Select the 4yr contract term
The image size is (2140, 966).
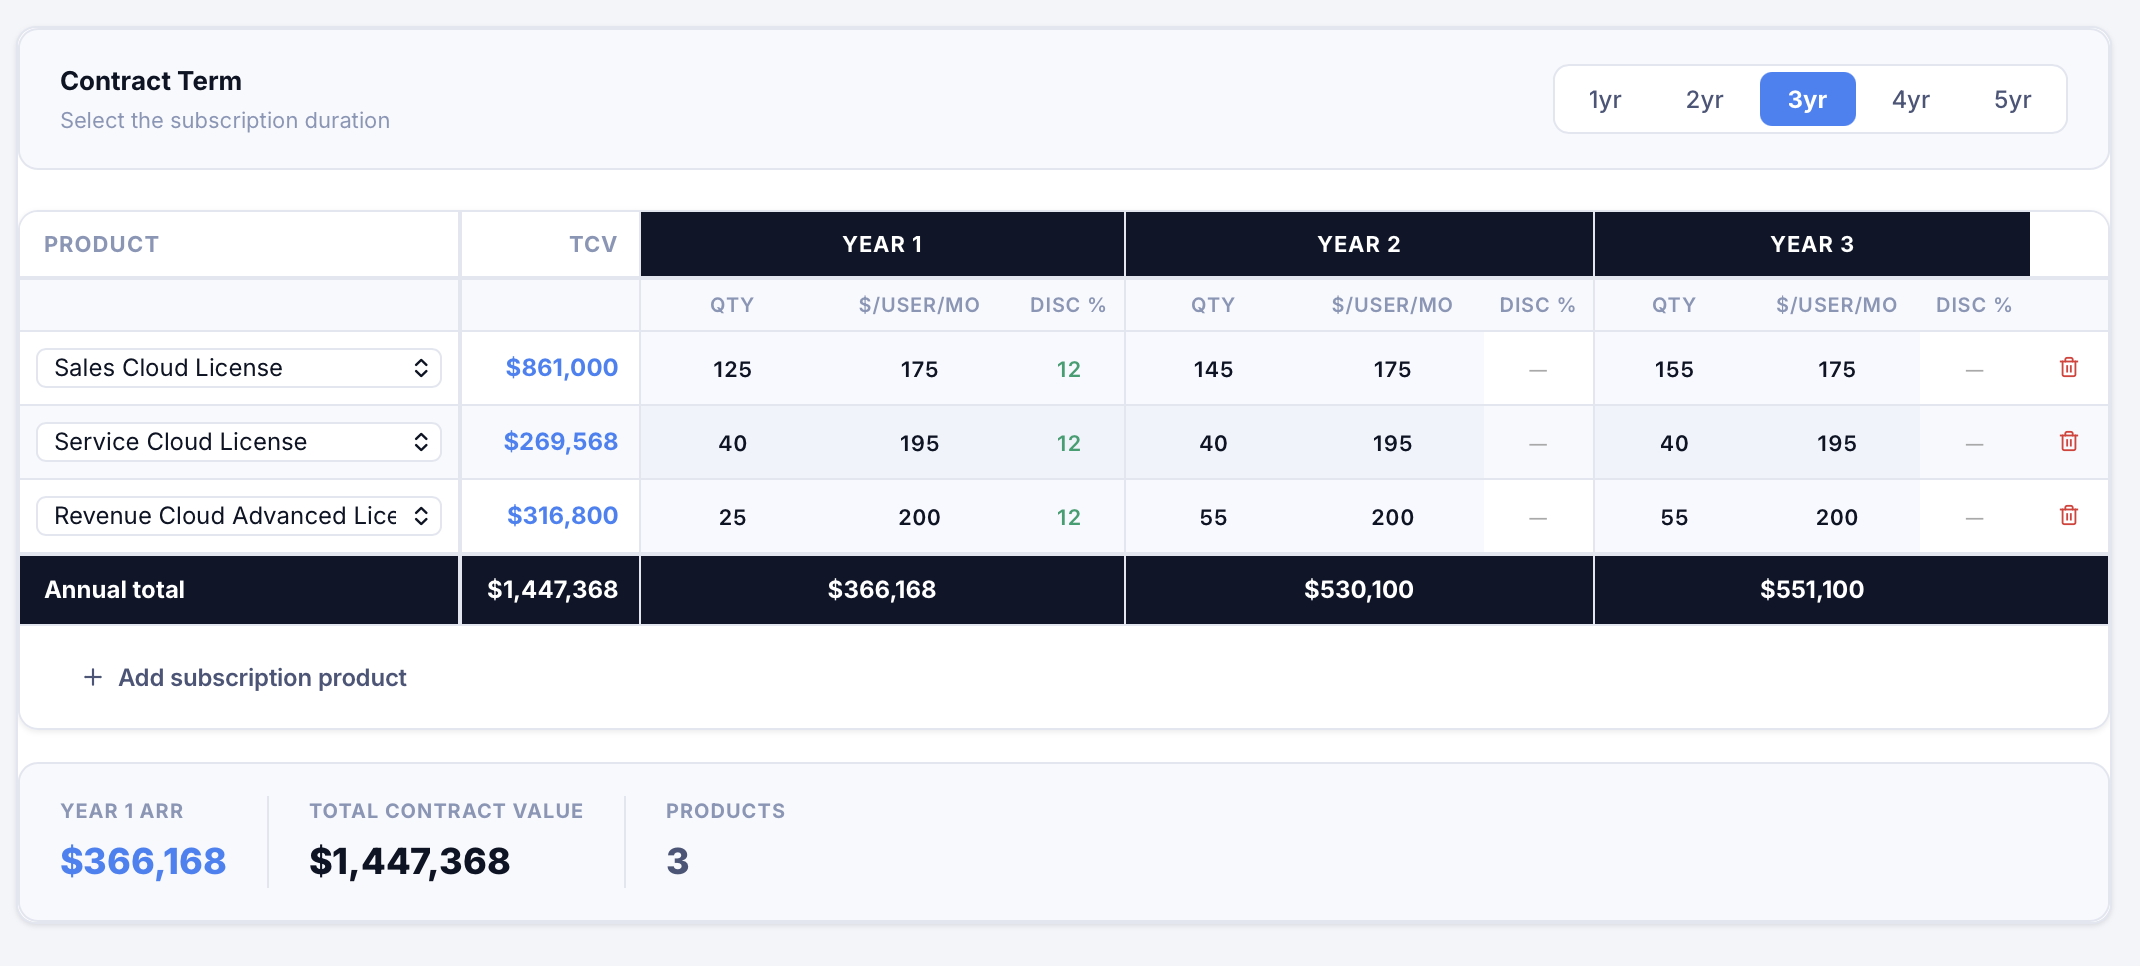click(x=1911, y=99)
